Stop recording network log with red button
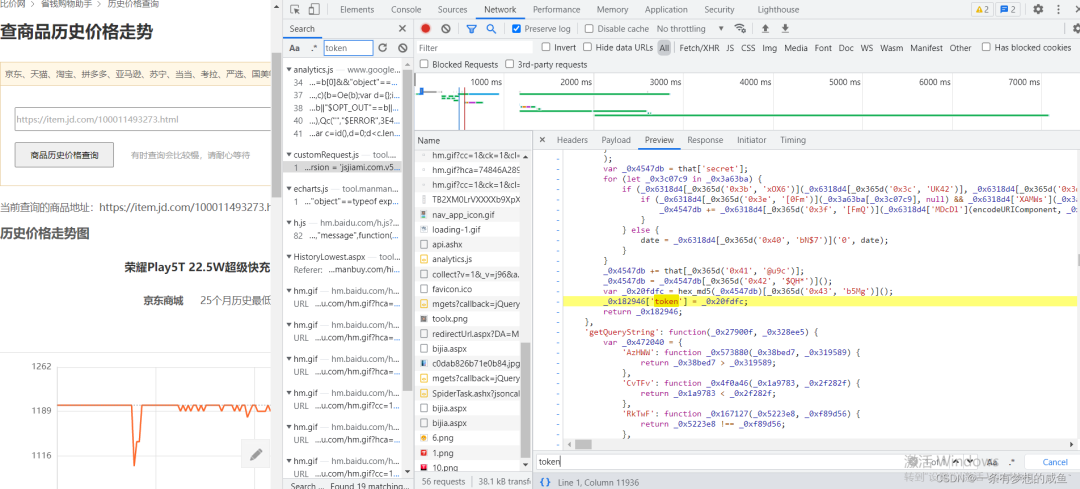The height and width of the screenshot is (489, 1080). pyautogui.click(x=426, y=29)
